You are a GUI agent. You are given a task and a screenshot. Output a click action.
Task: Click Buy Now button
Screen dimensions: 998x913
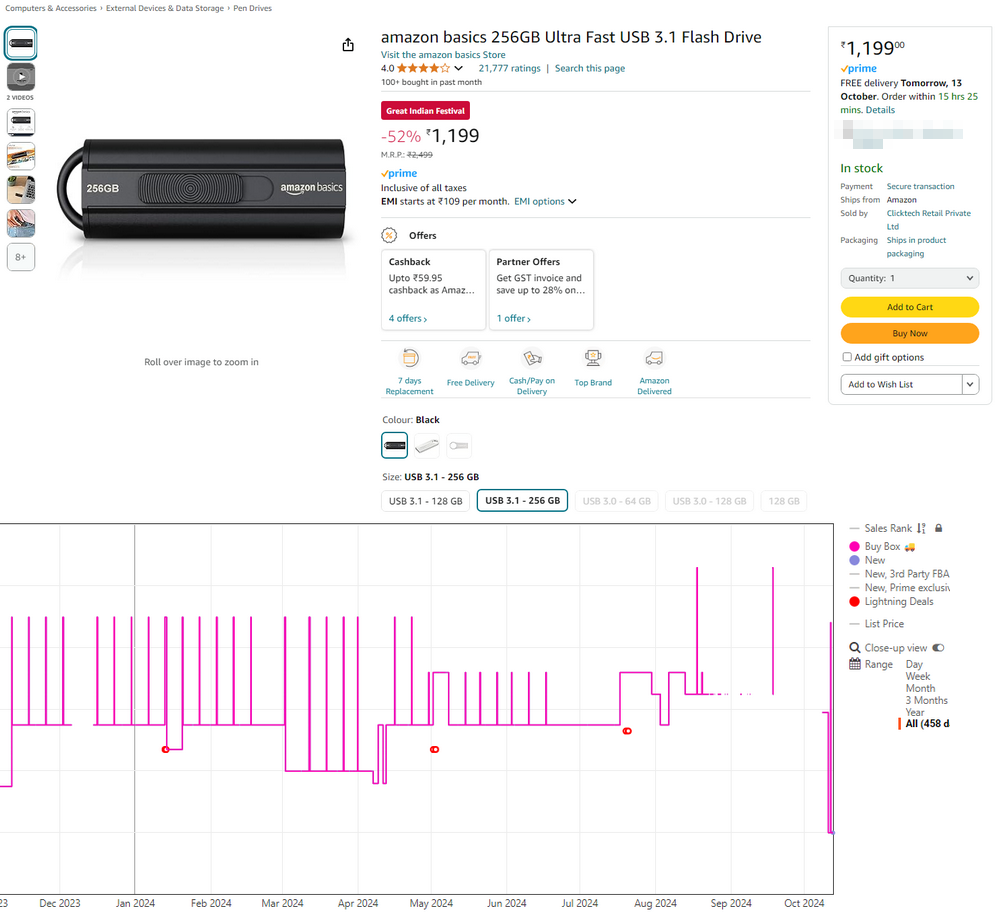click(910, 333)
